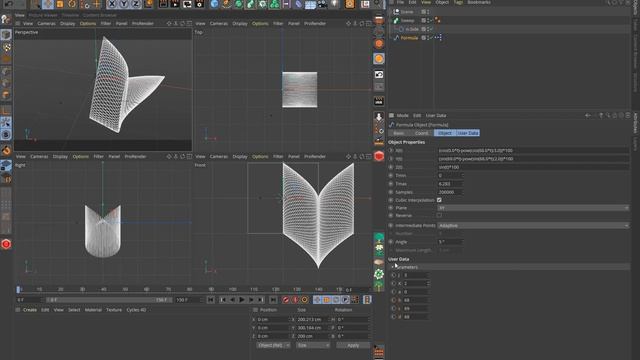Open the spline pen tools icon
Viewport: 640px width, 360px height.
click(x=227, y=4)
